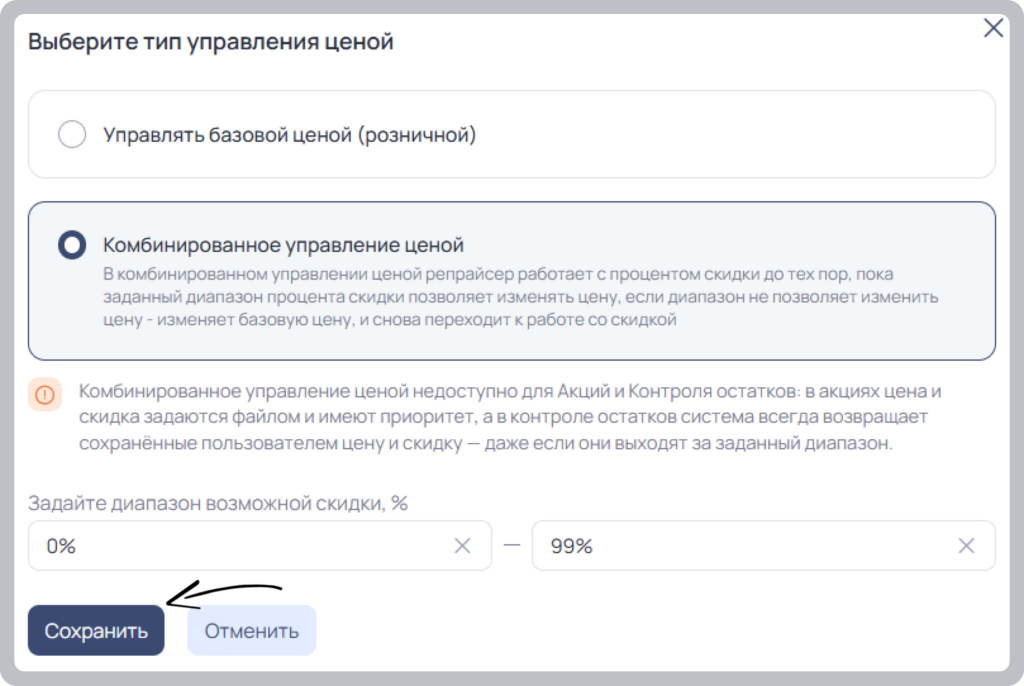
Task: Focus the maximum discount input showing 99%
Action: [763, 546]
